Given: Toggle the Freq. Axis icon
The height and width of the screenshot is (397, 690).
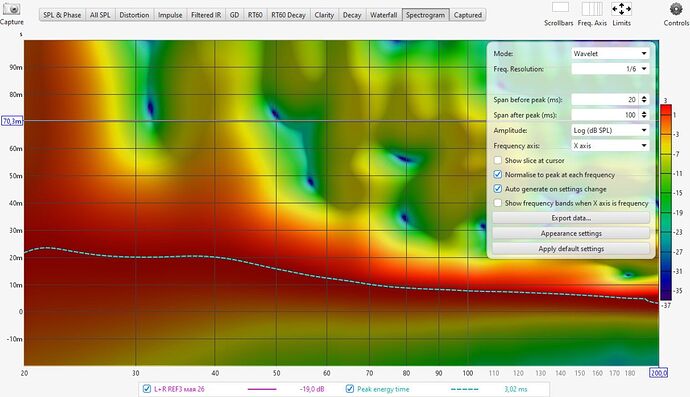Looking at the screenshot, I should coord(592,8).
